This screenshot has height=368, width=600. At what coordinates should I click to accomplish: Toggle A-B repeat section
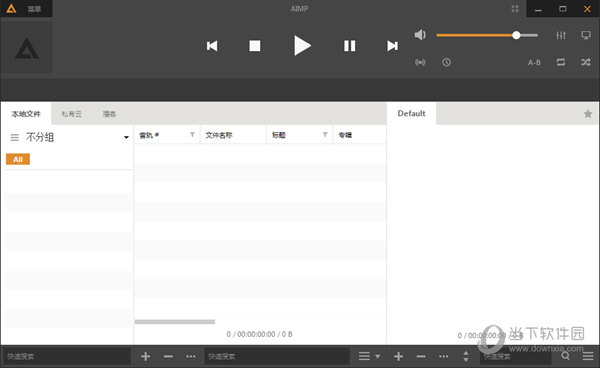click(534, 62)
